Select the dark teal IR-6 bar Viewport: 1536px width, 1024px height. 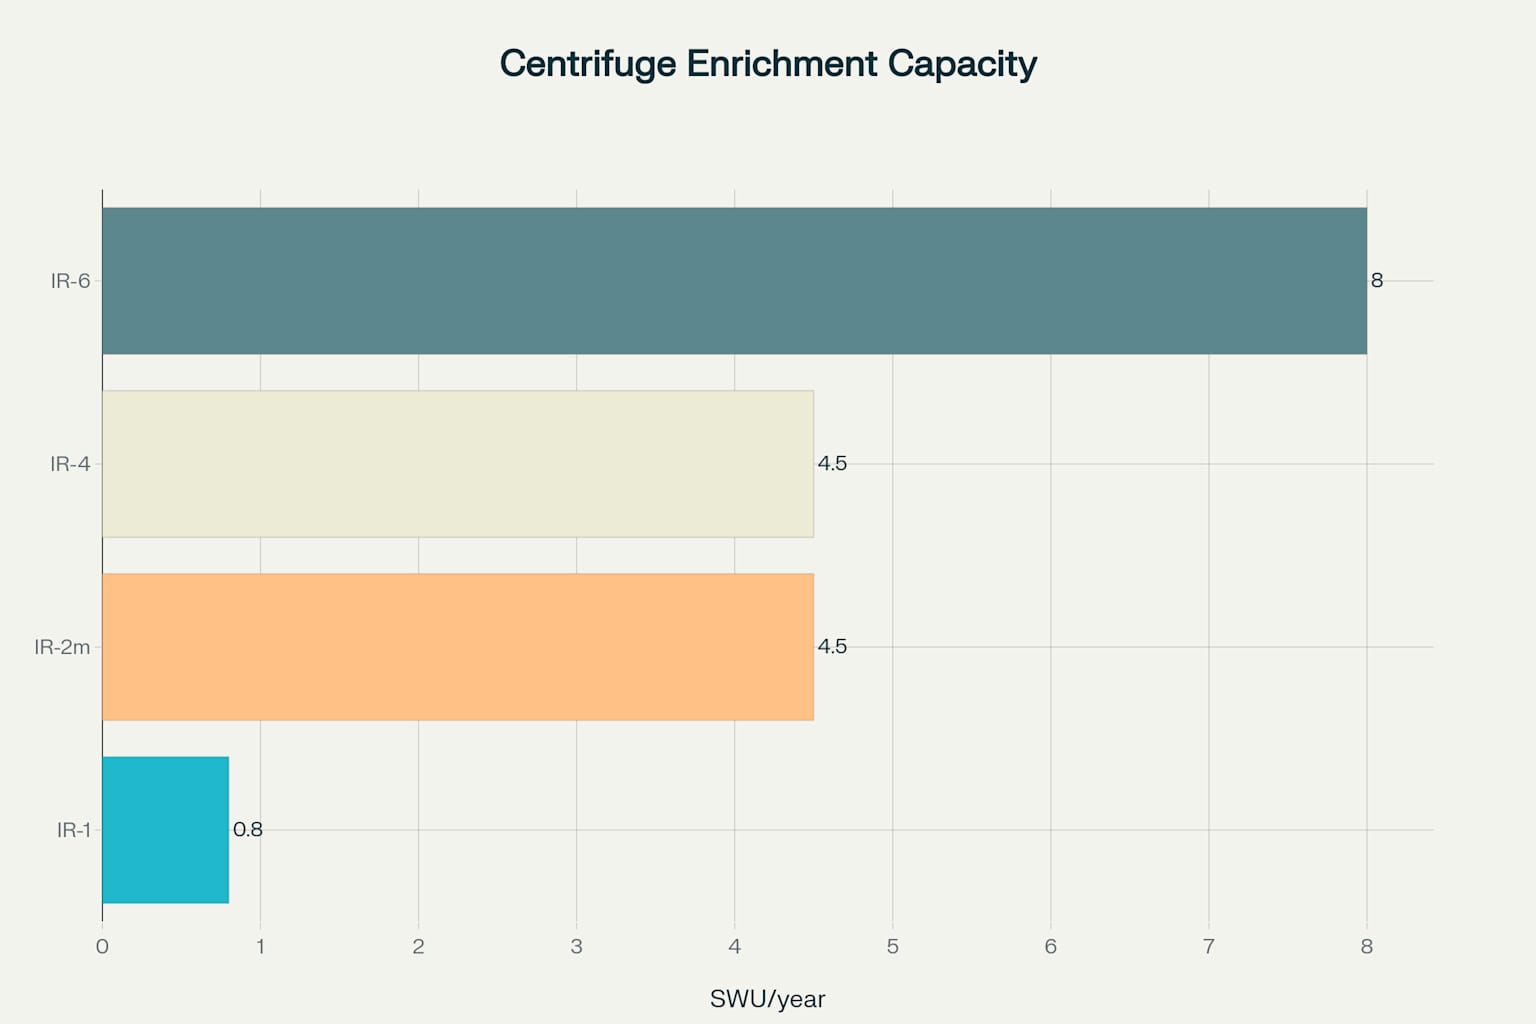[734, 281]
